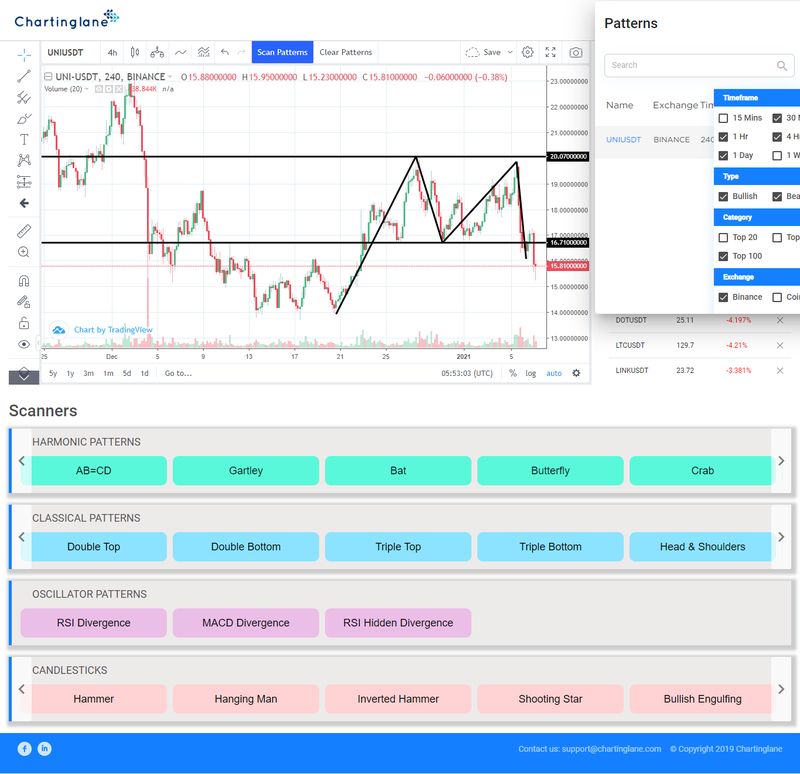This screenshot has width=800, height=774.
Task: Click the Scan Patterns button
Action: 282,52
